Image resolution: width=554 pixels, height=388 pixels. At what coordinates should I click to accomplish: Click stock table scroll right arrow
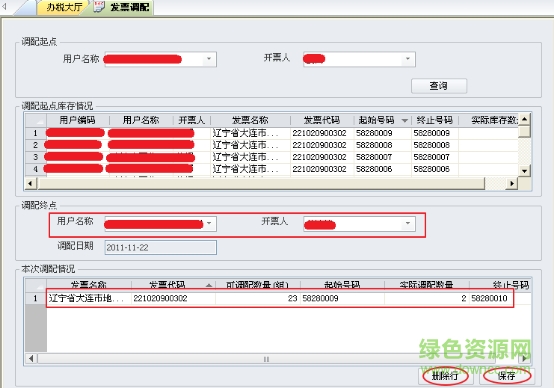point(512,183)
